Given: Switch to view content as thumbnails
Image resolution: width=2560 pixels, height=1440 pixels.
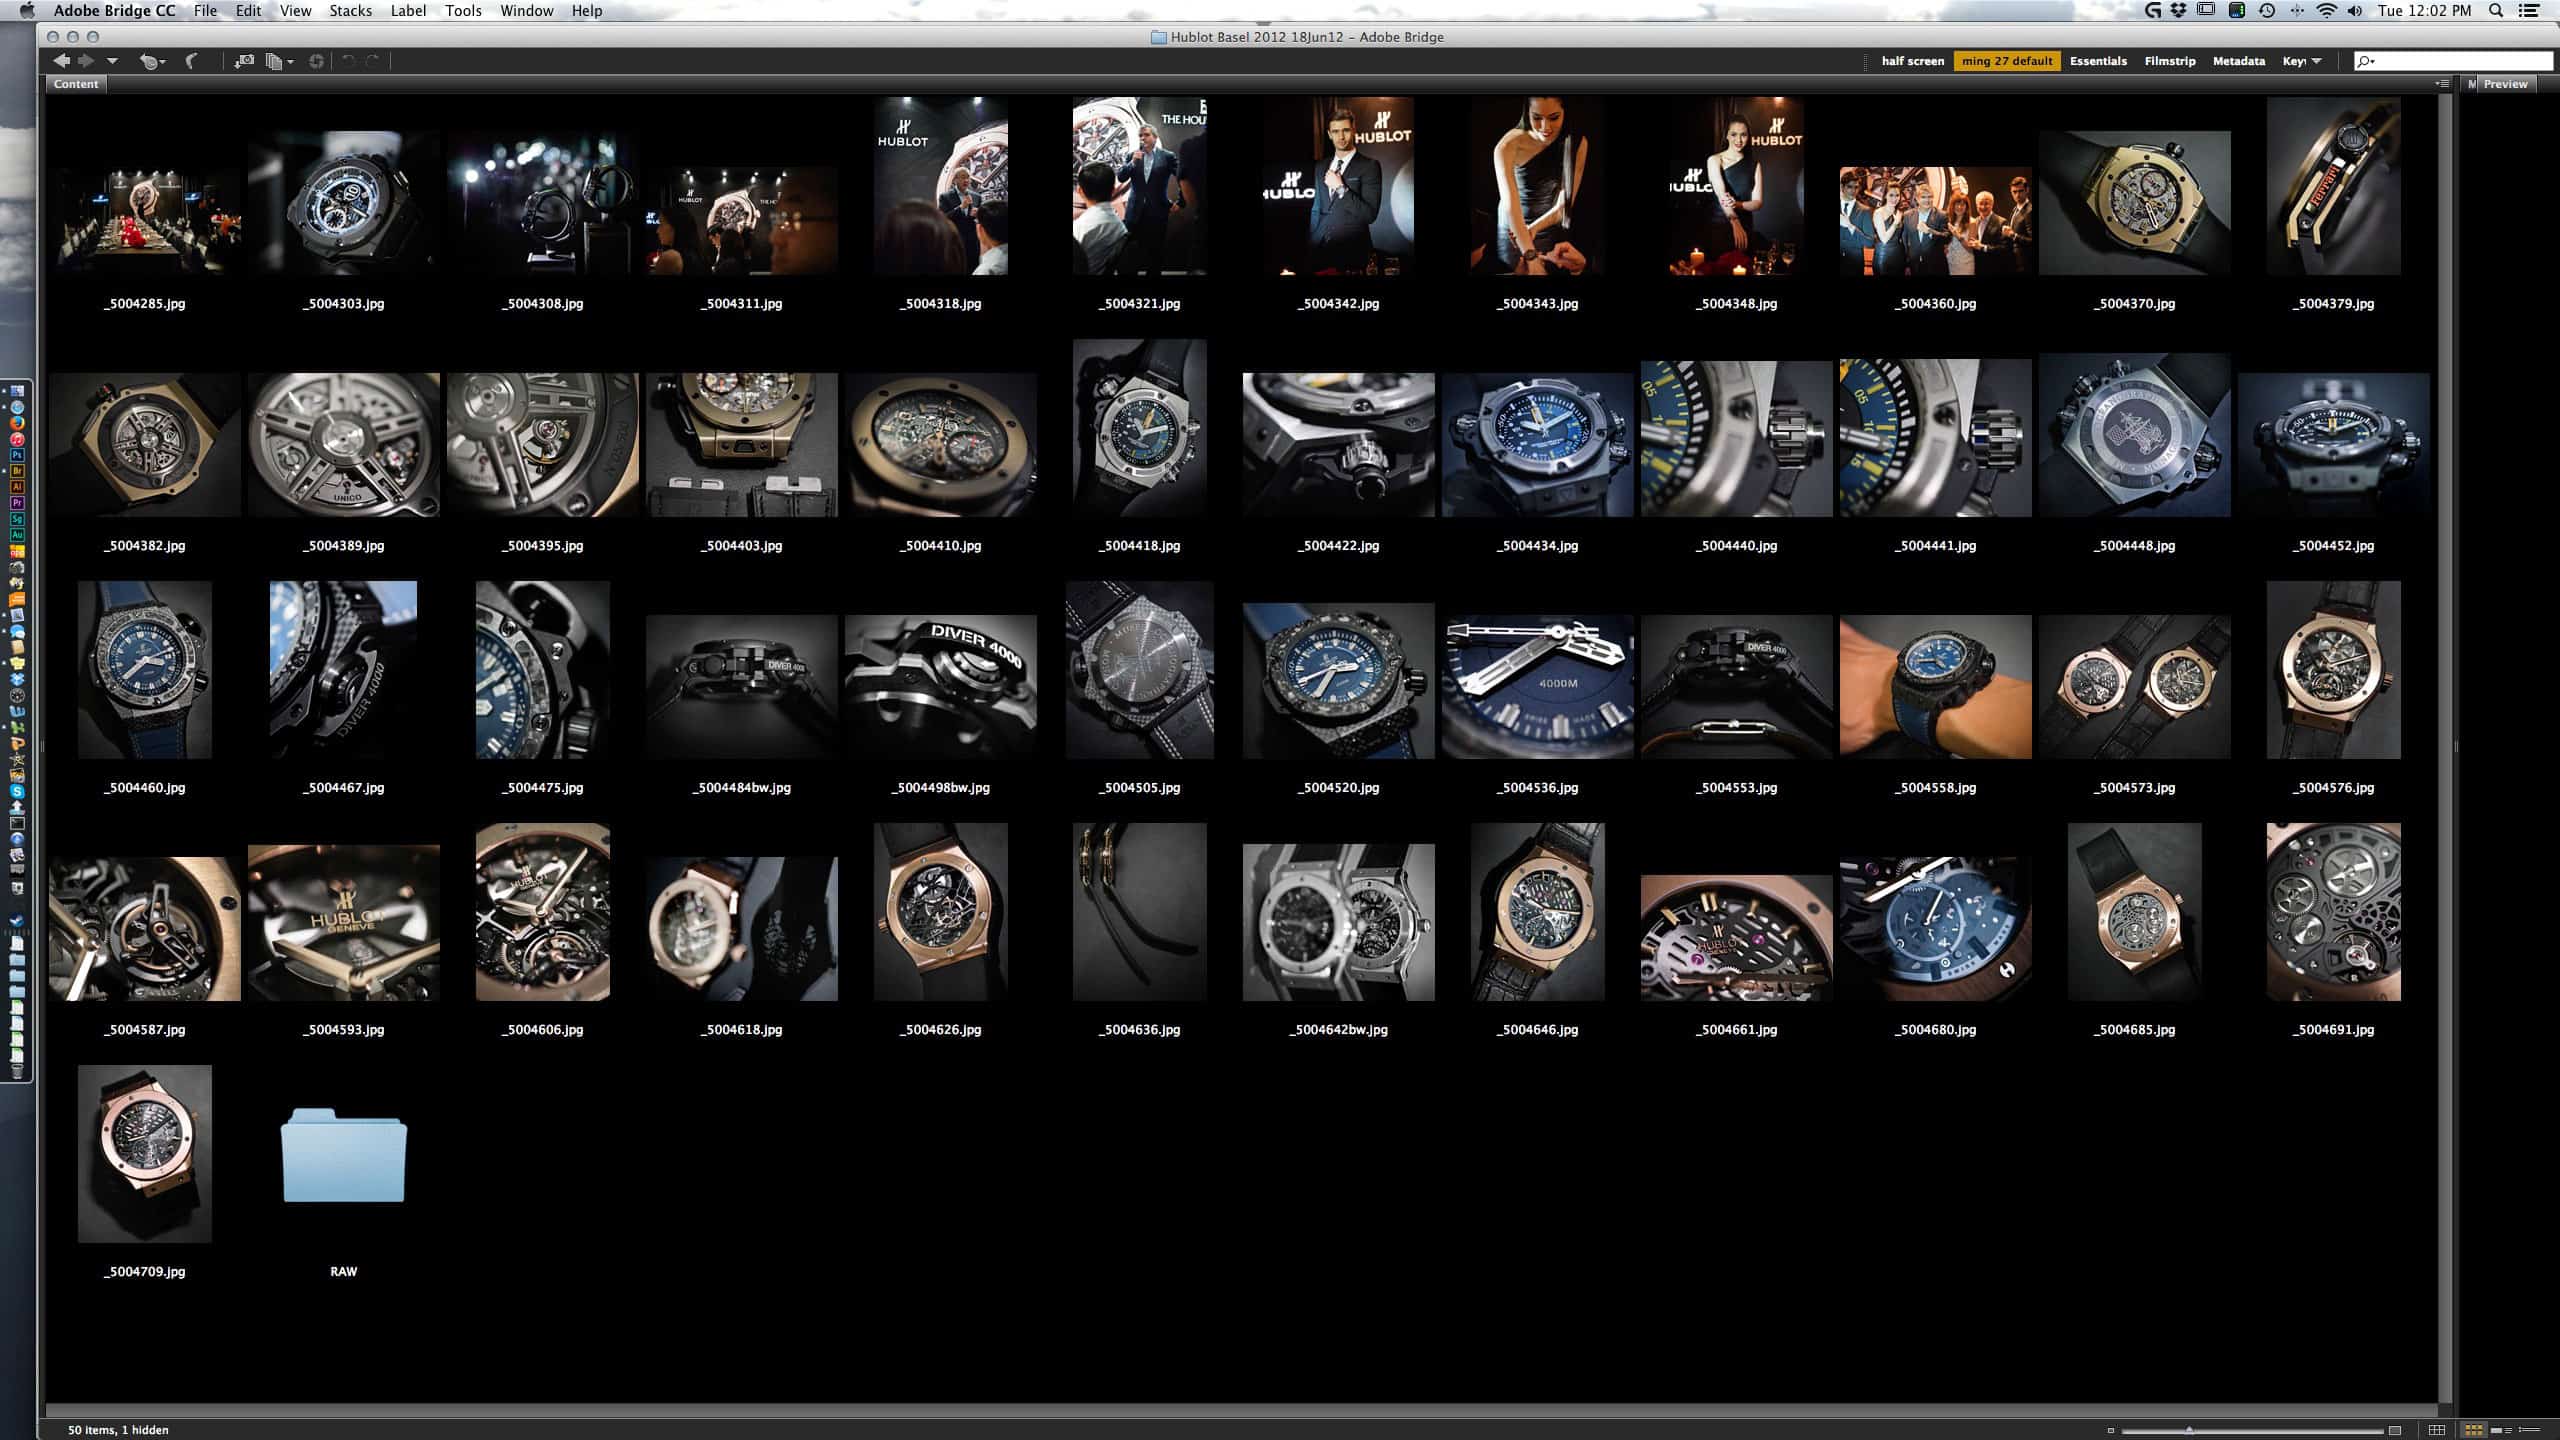Looking at the screenshot, I should click(x=2475, y=1430).
